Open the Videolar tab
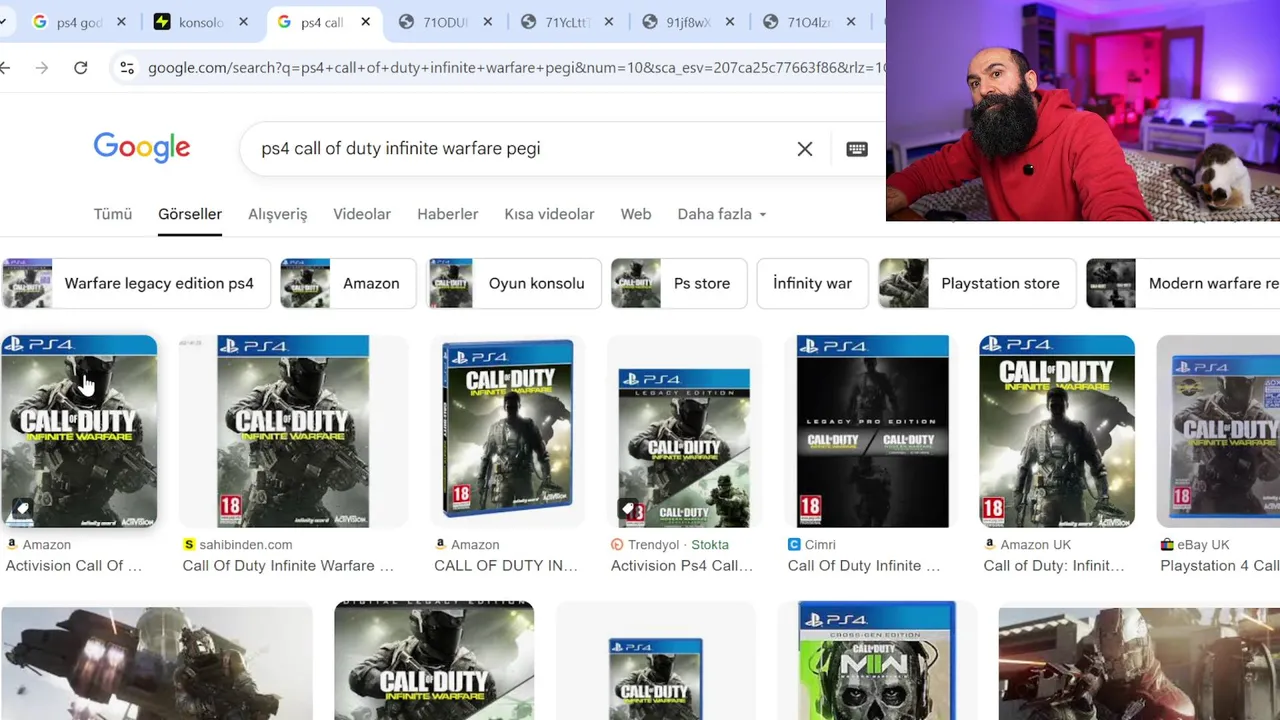 (x=362, y=214)
